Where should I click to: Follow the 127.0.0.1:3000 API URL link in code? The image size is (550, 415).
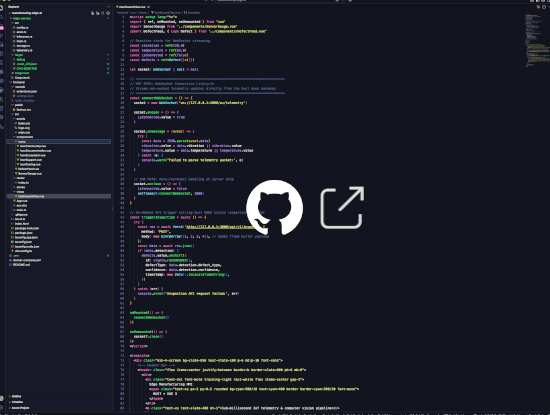[x=223, y=227]
